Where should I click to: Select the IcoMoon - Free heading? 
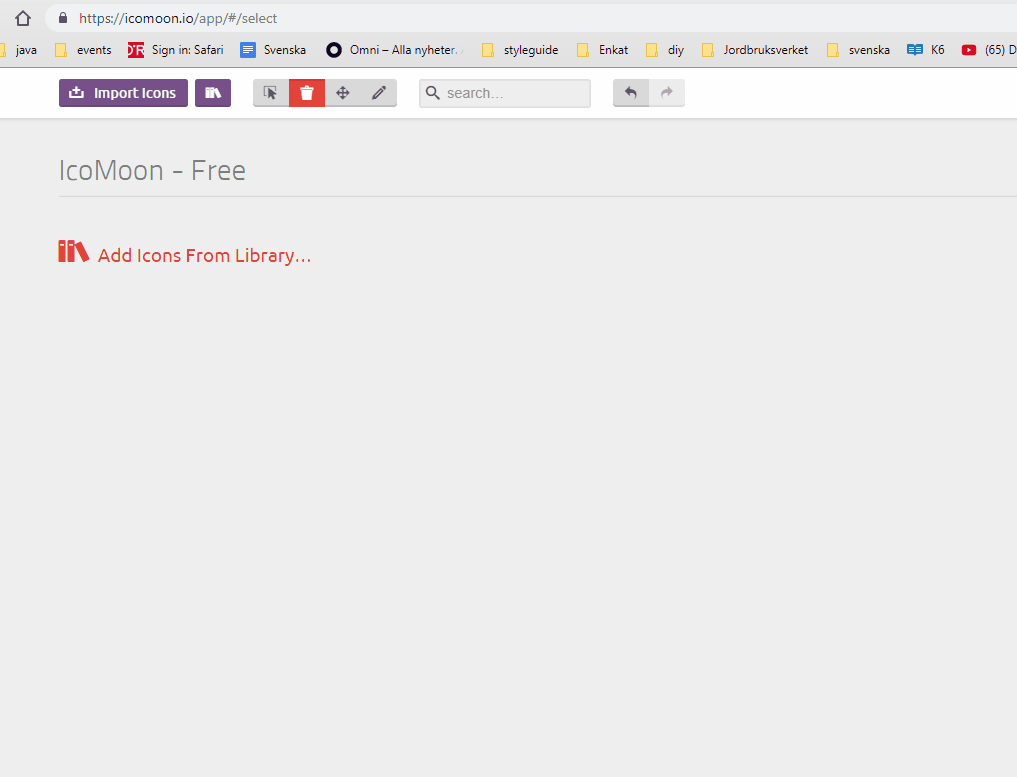pyautogui.click(x=152, y=171)
